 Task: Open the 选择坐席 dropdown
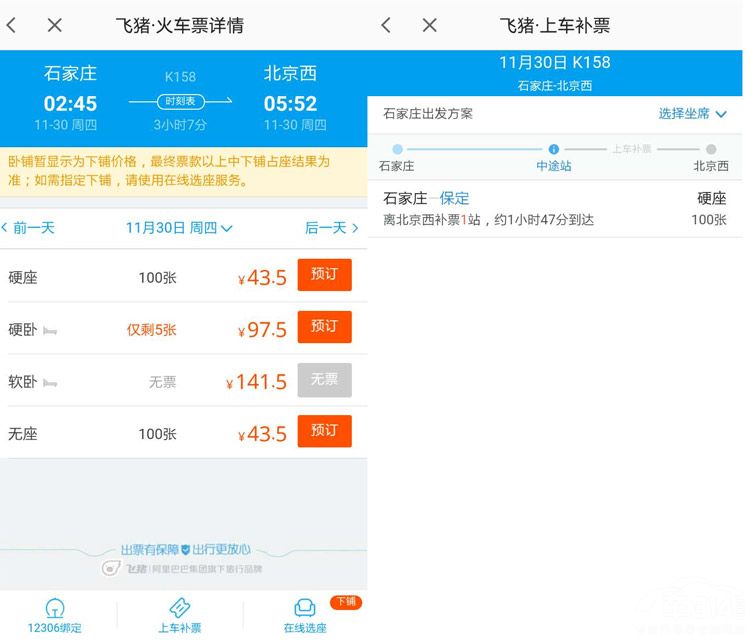click(x=692, y=114)
